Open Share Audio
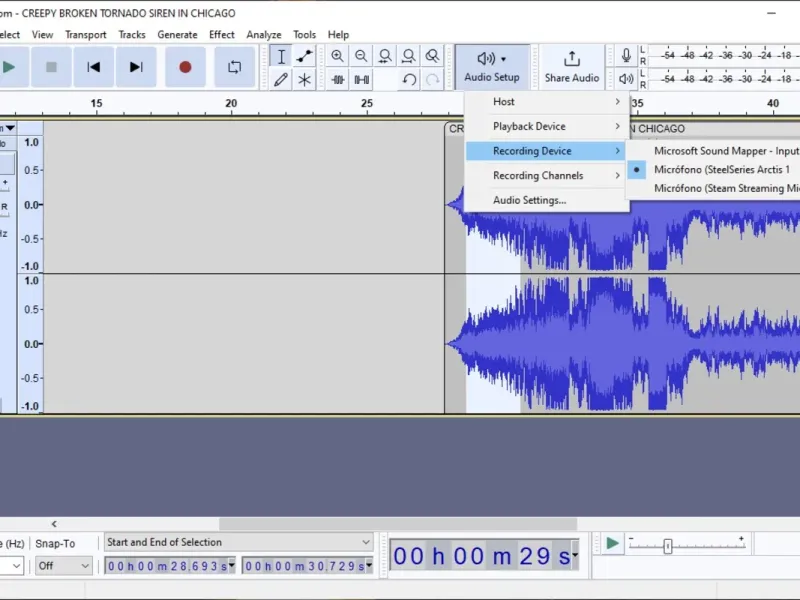Image resolution: width=800 pixels, height=600 pixels. tap(571, 67)
